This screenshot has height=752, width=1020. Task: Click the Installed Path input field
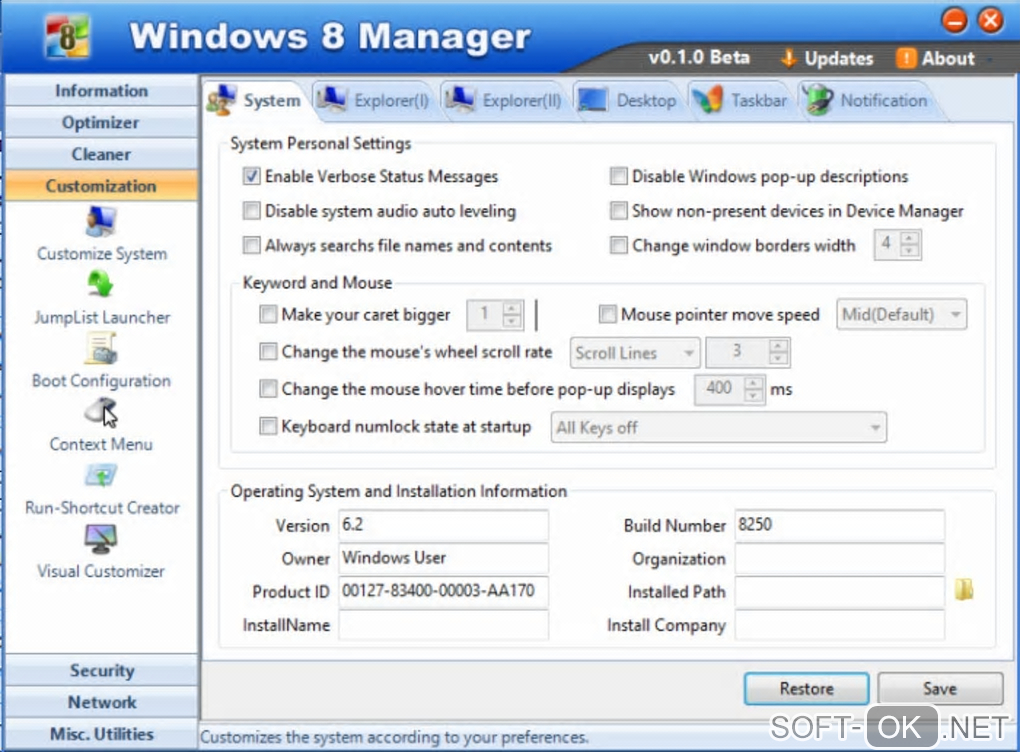coord(840,591)
